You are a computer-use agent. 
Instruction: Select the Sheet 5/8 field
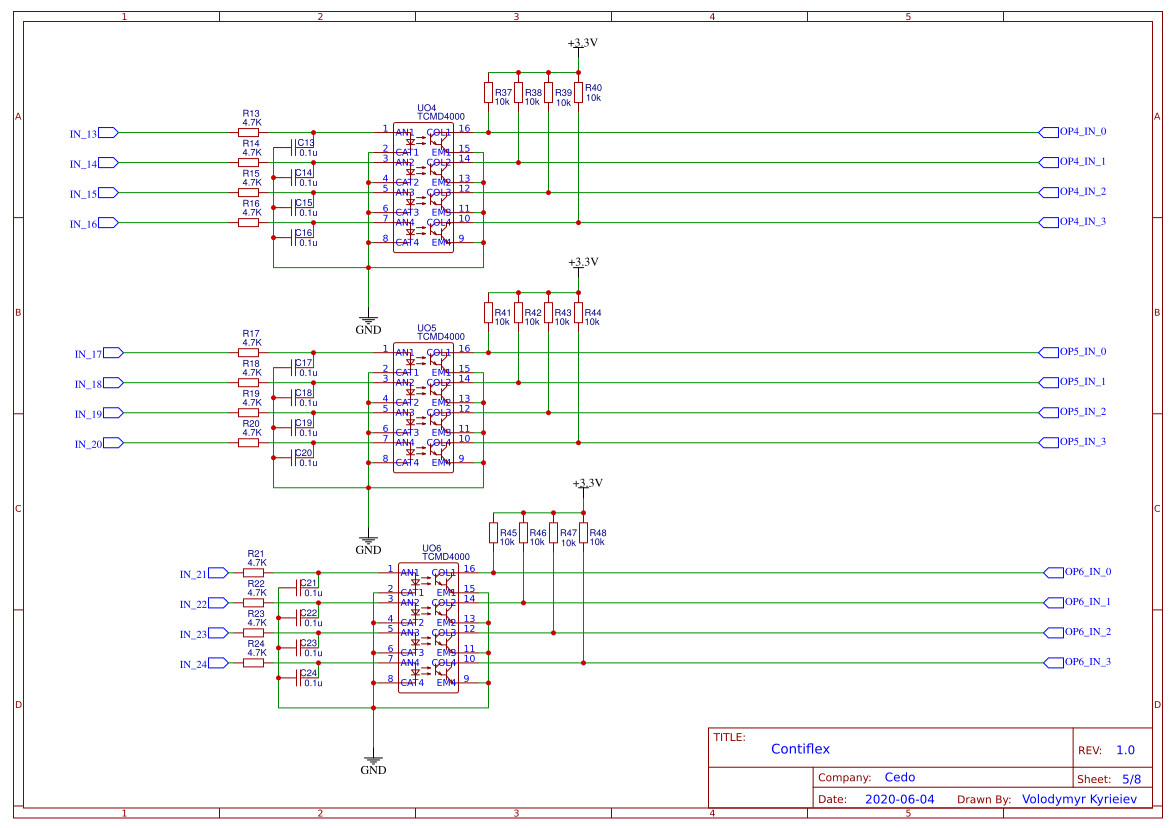pos(1110,777)
